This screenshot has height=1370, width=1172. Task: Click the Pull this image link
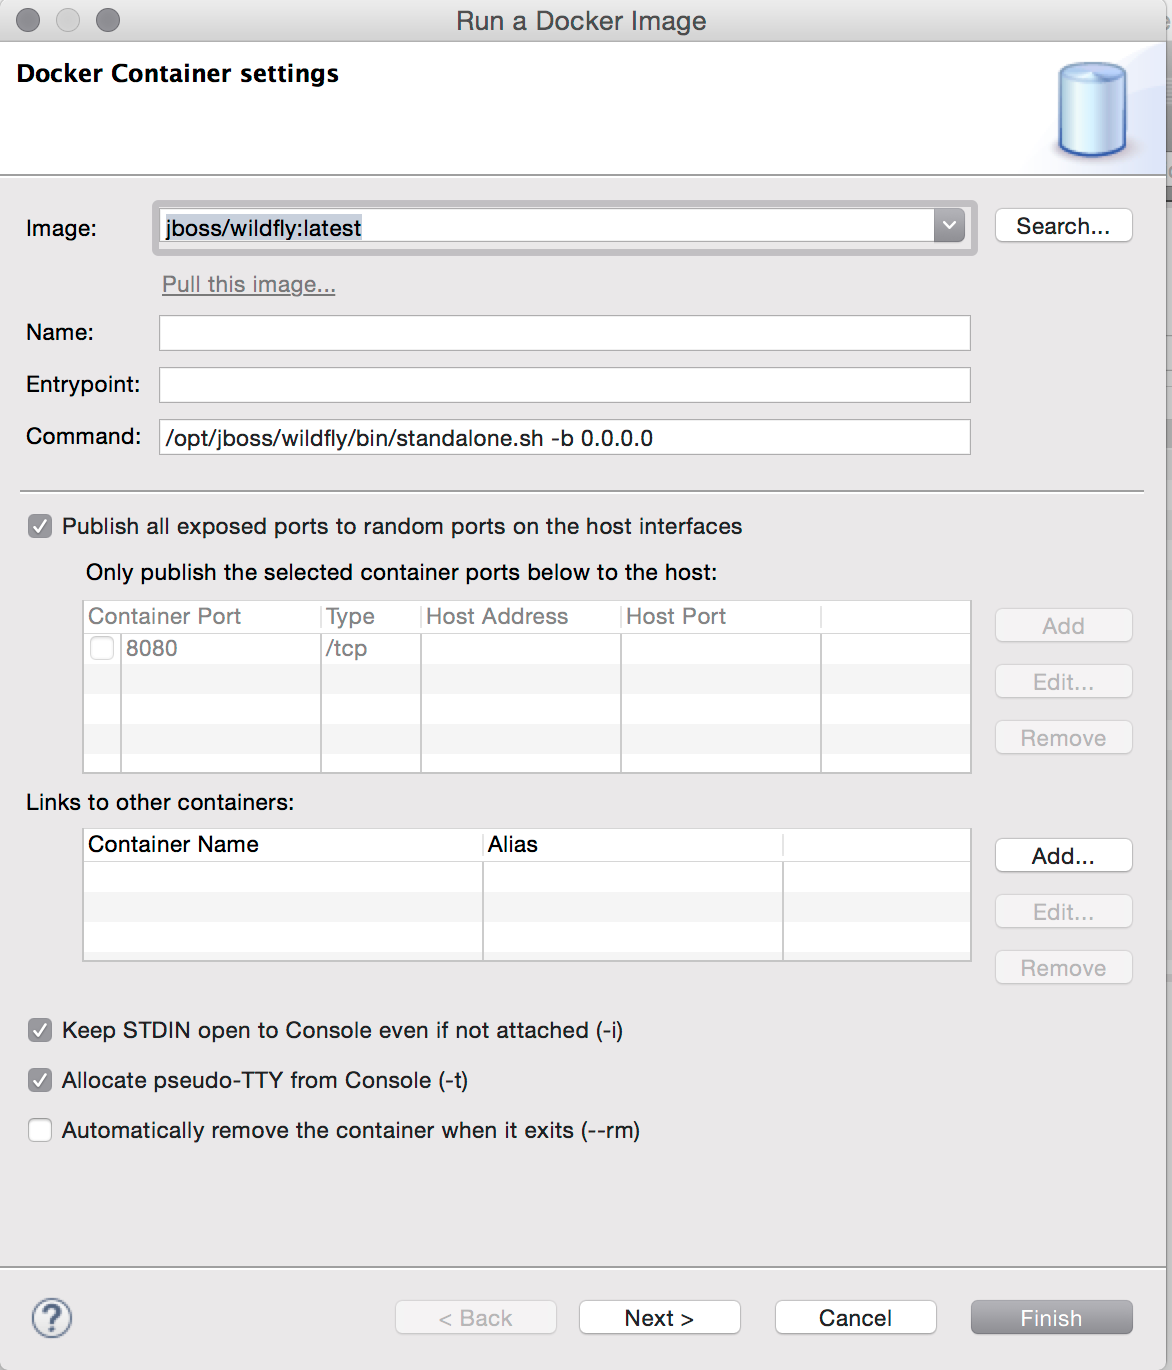click(x=249, y=285)
